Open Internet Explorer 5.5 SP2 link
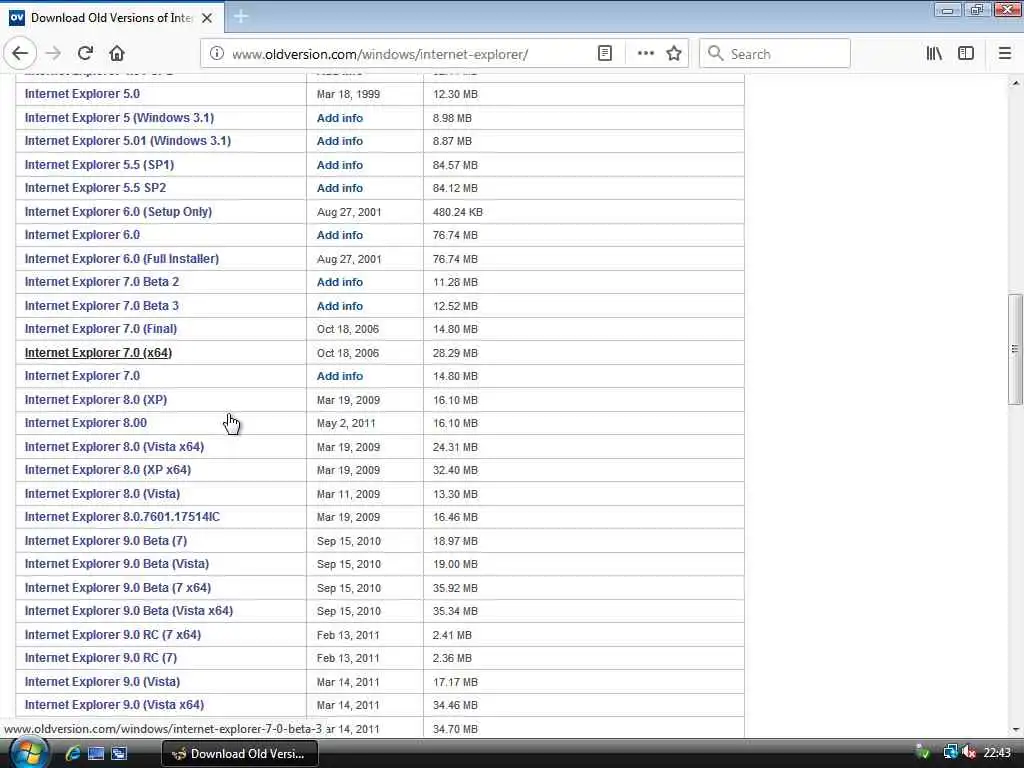Screen dimensions: 1024x768 coord(95,188)
